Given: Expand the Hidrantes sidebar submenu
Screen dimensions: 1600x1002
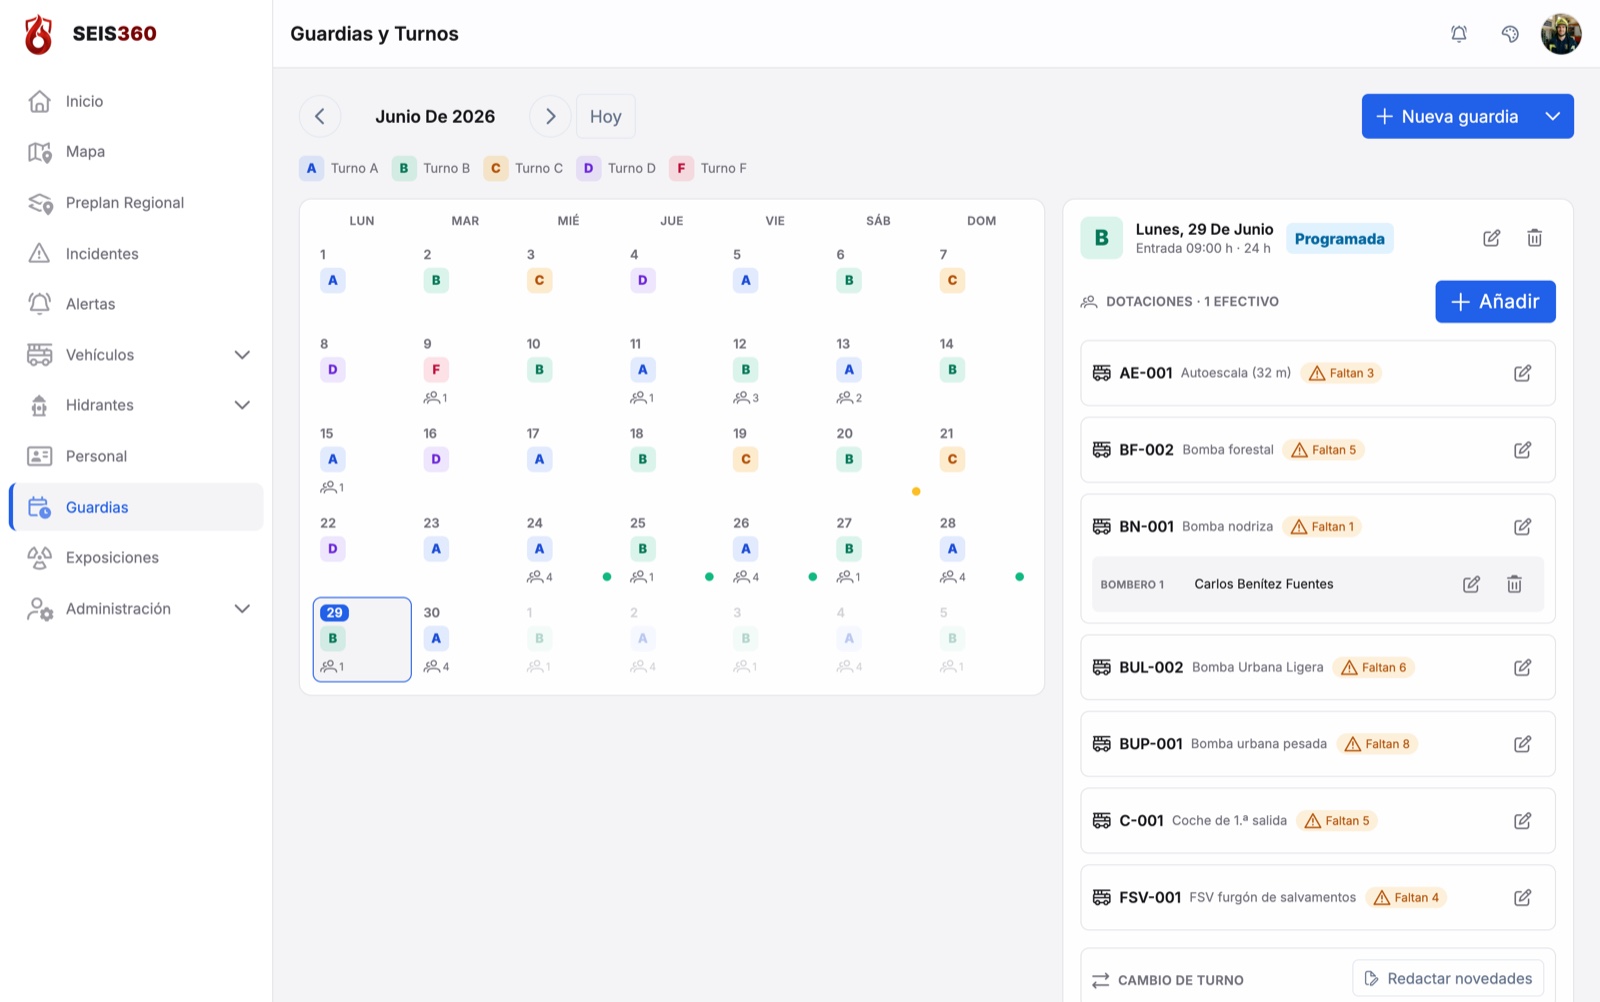Looking at the screenshot, I should [242, 405].
